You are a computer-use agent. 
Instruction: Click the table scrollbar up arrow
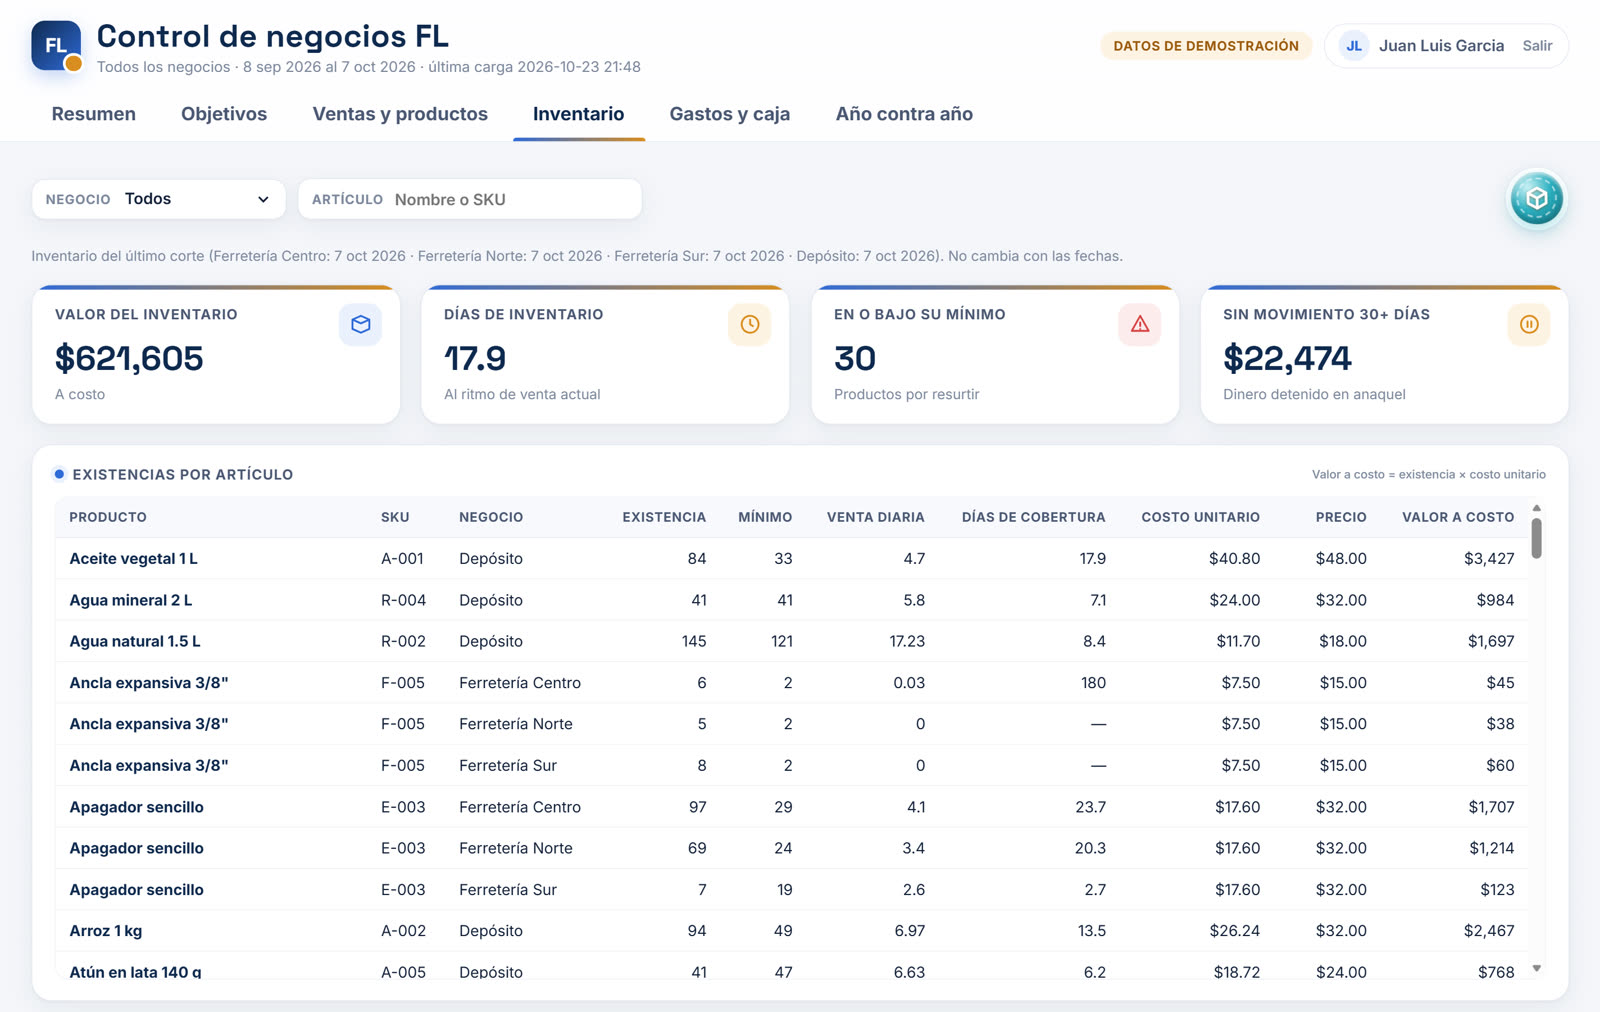coord(1537,508)
